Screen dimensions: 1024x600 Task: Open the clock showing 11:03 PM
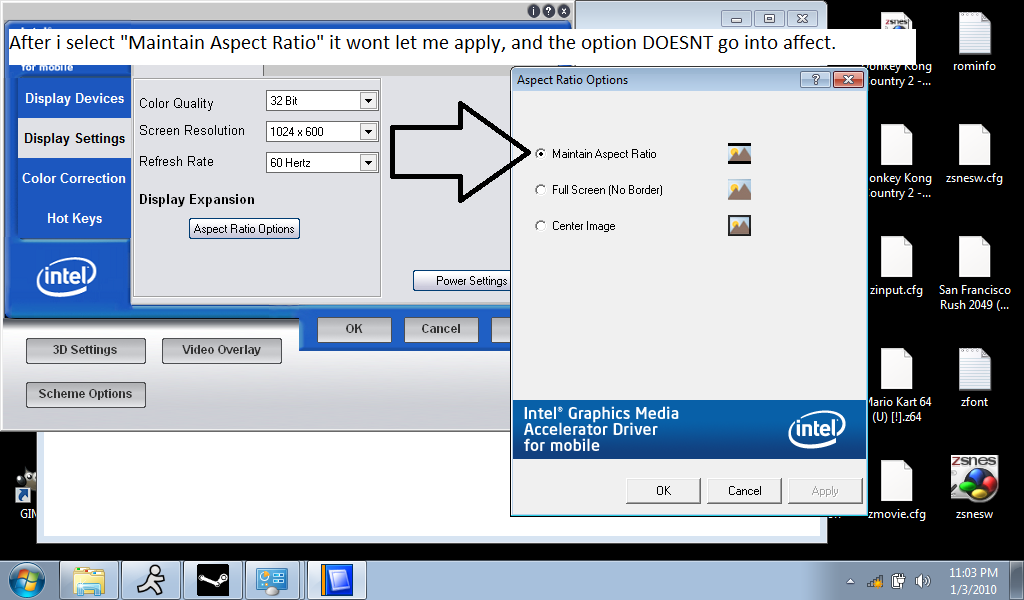point(973,581)
